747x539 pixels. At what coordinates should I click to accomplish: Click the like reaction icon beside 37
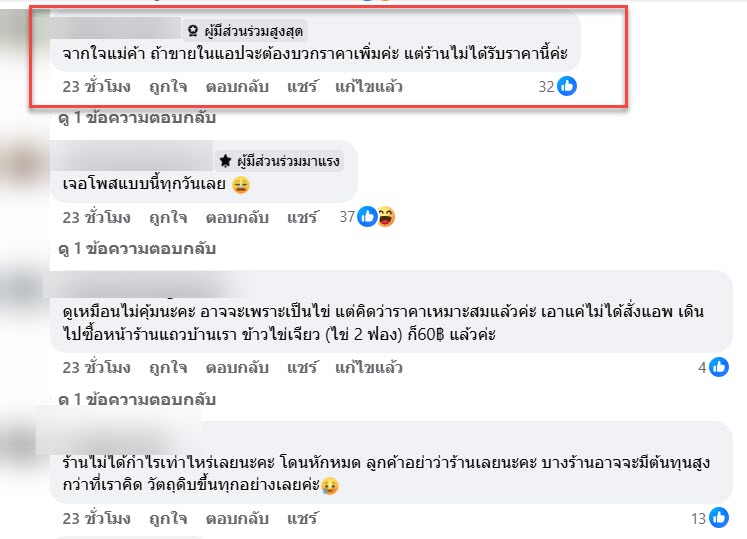pyautogui.click(x=367, y=217)
